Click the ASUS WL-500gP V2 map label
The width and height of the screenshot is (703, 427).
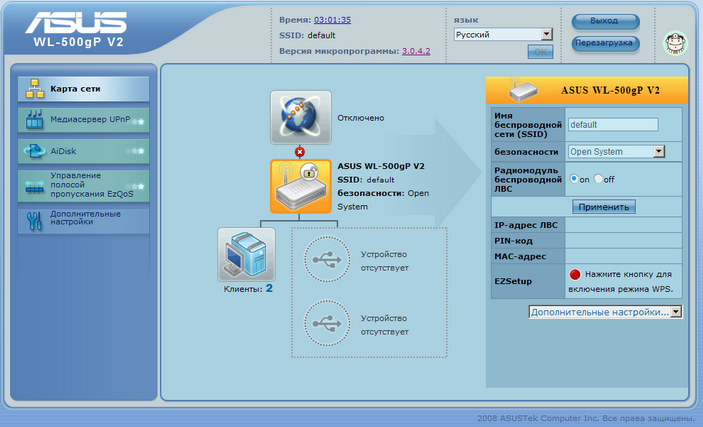point(381,166)
